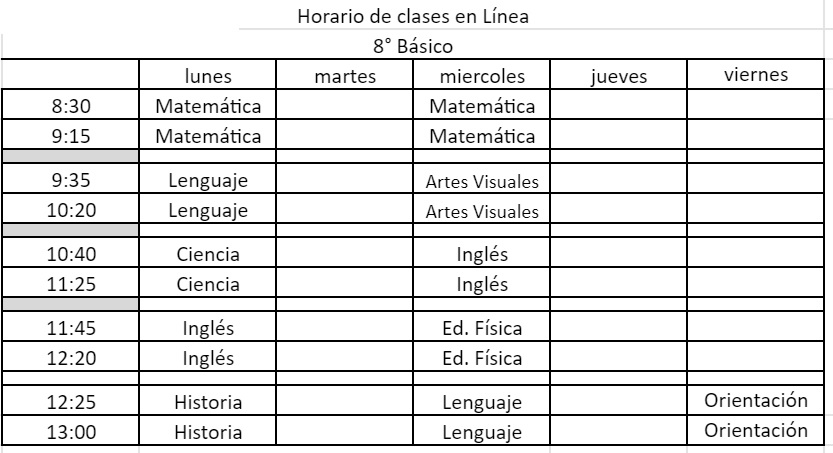
Task: Click miercoles Inglés cell at 10:40
Action: [x=482, y=253]
